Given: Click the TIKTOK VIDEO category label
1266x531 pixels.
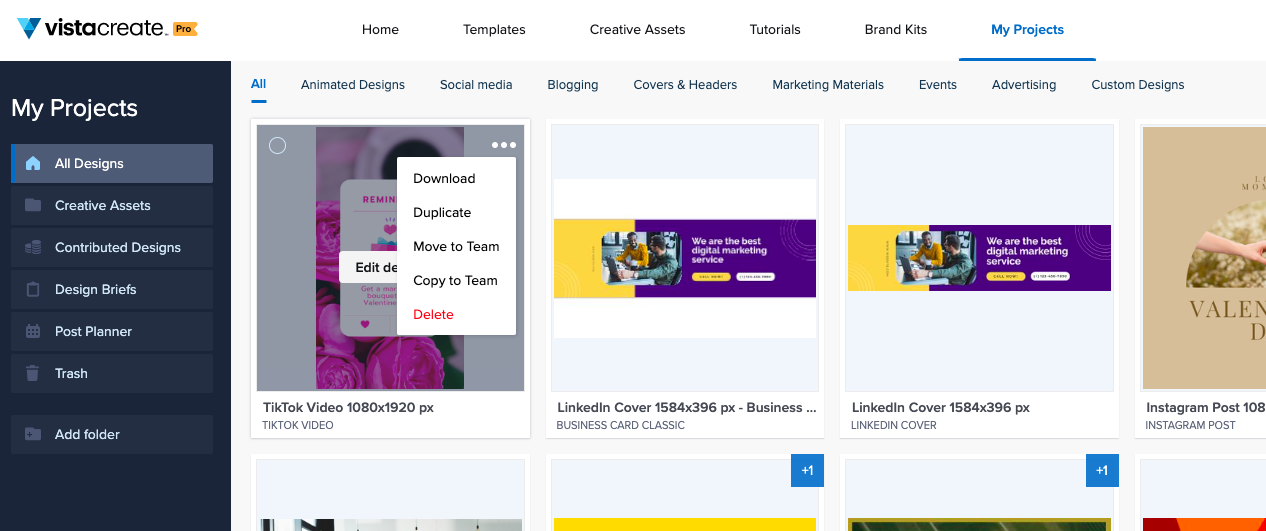Looking at the screenshot, I should point(298,425).
